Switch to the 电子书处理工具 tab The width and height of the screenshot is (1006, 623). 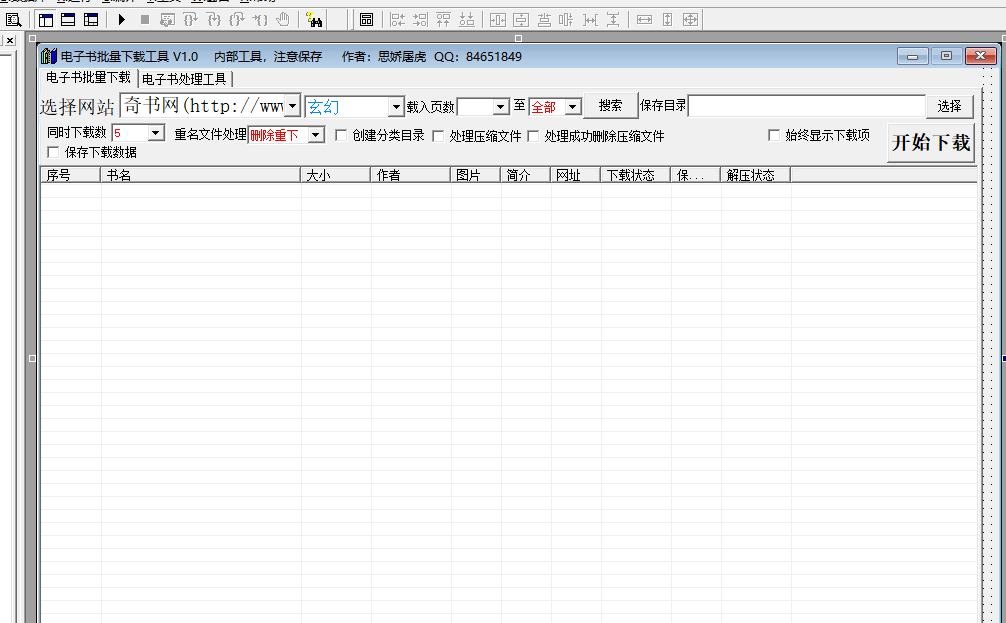pos(185,78)
